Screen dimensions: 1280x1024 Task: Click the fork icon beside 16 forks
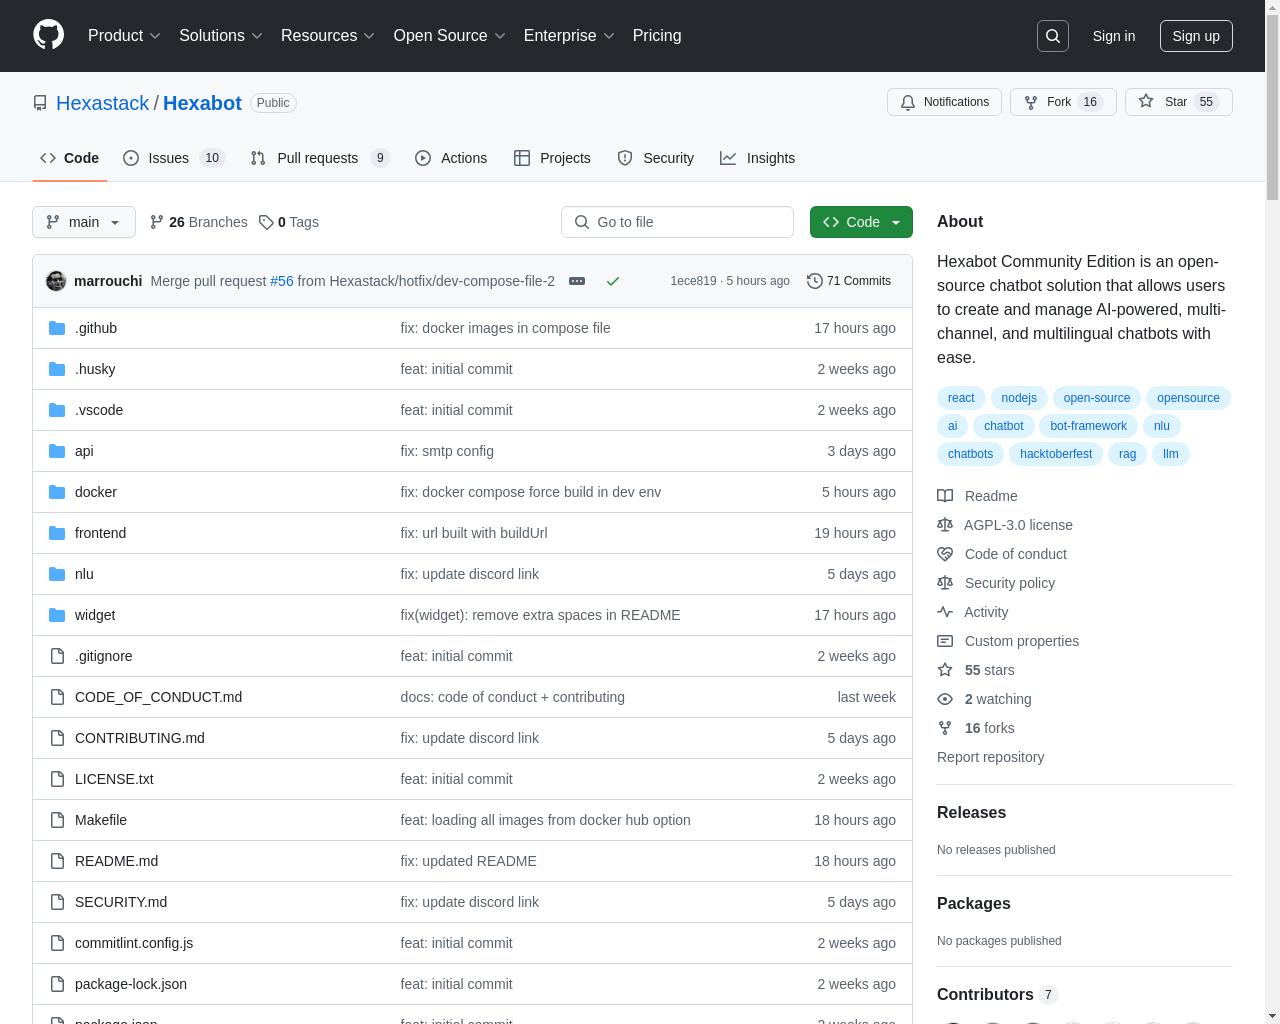click(945, 728)
